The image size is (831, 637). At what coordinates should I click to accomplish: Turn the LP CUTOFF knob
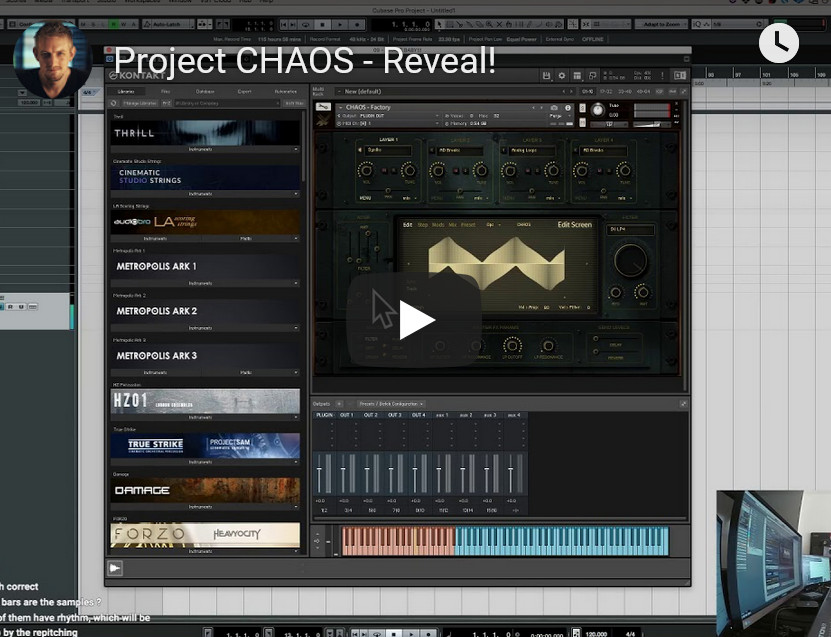[x=512, y=345]
